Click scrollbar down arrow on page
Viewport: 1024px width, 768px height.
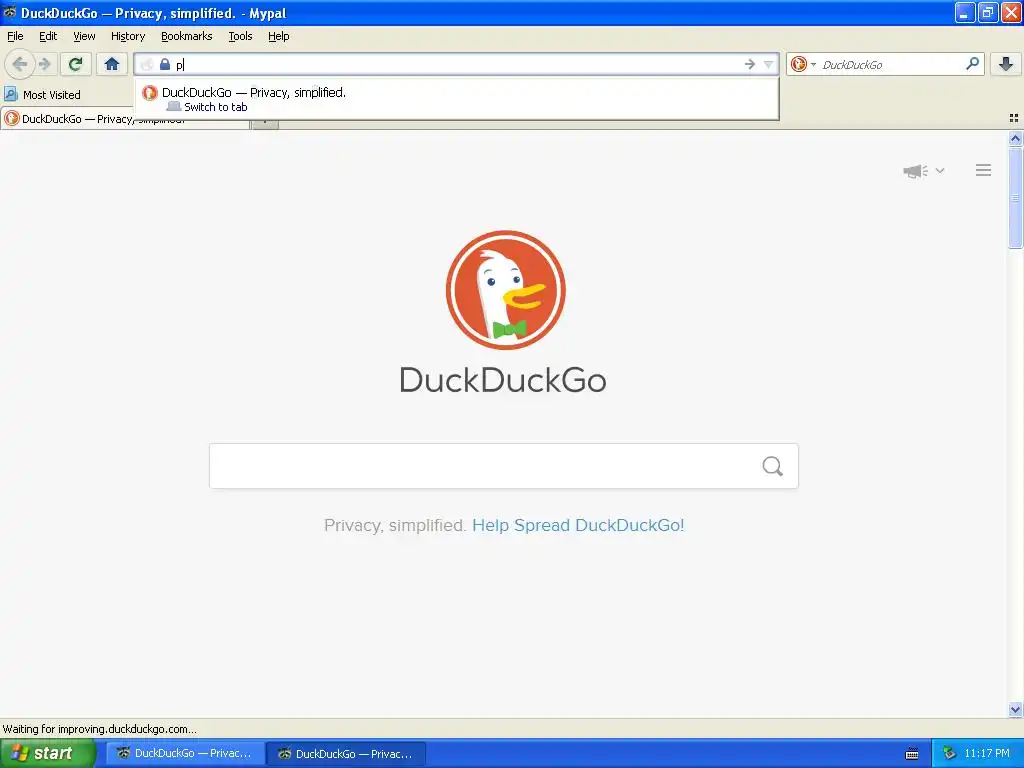1015,710
